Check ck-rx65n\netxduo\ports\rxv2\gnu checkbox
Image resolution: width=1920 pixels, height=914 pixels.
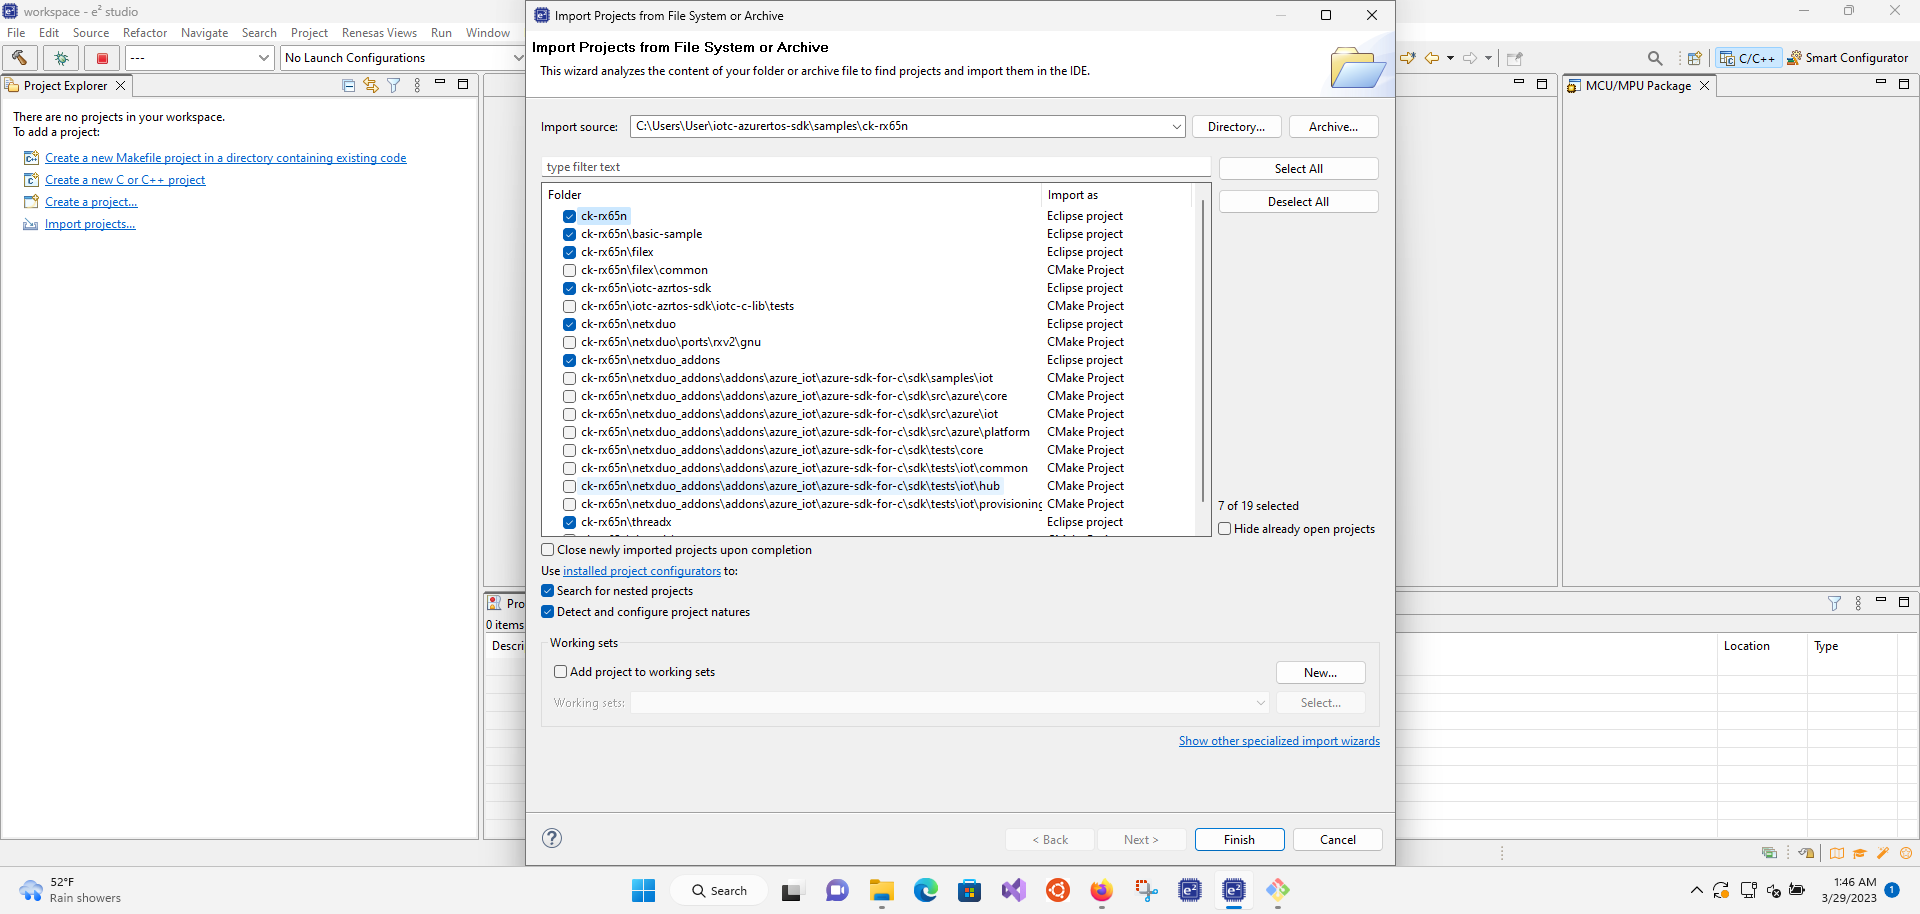pos(569,342)
